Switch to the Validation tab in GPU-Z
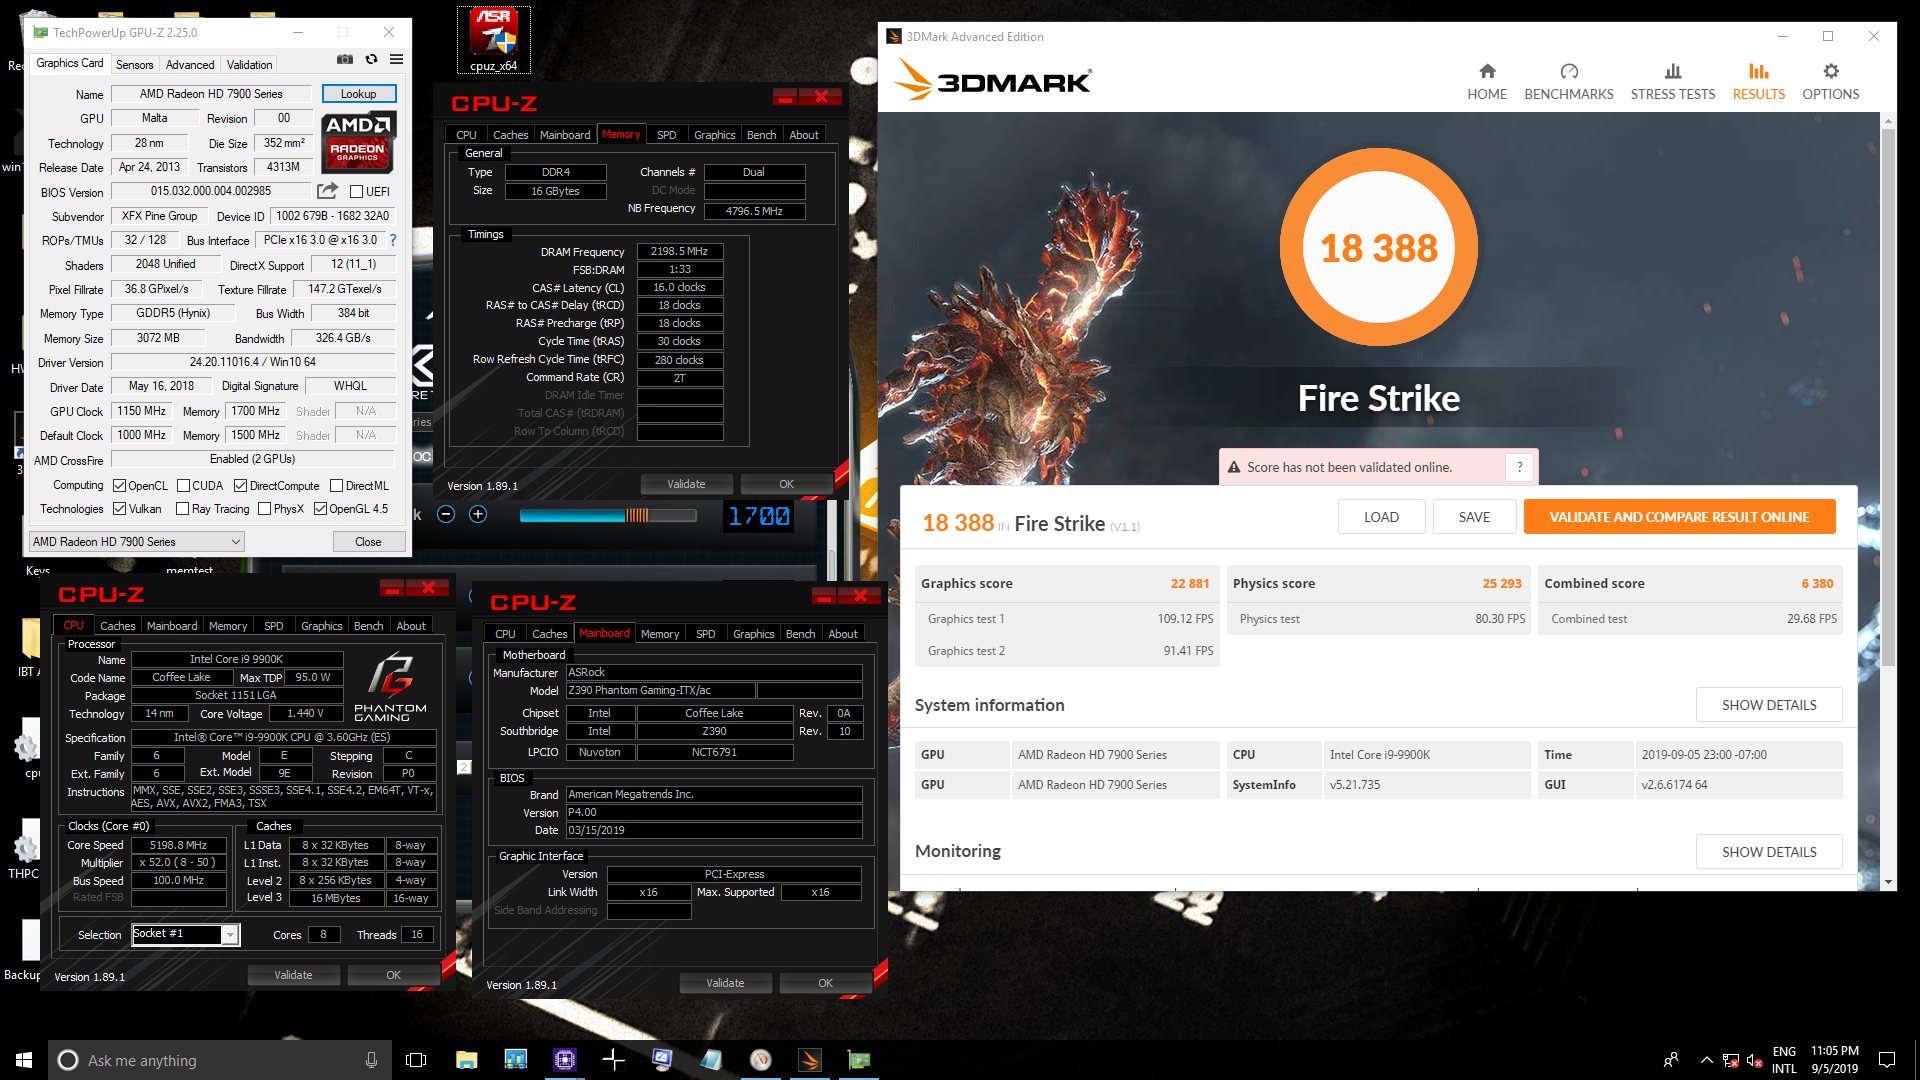Image resolution: width=1920 pixels, height=1080 pixels. (249, 64)
